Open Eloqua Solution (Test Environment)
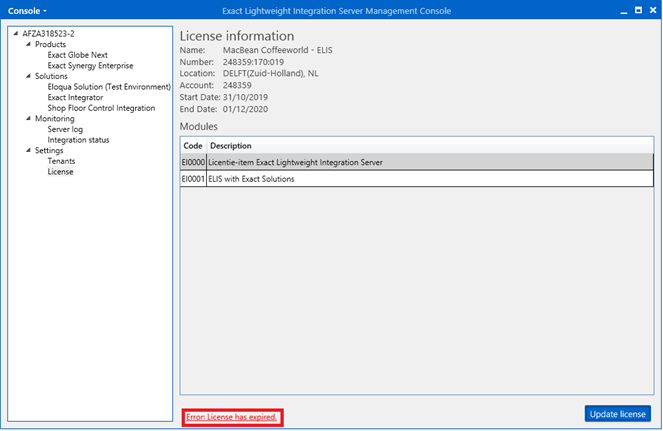Screen dimensions: 663x431 109,87
